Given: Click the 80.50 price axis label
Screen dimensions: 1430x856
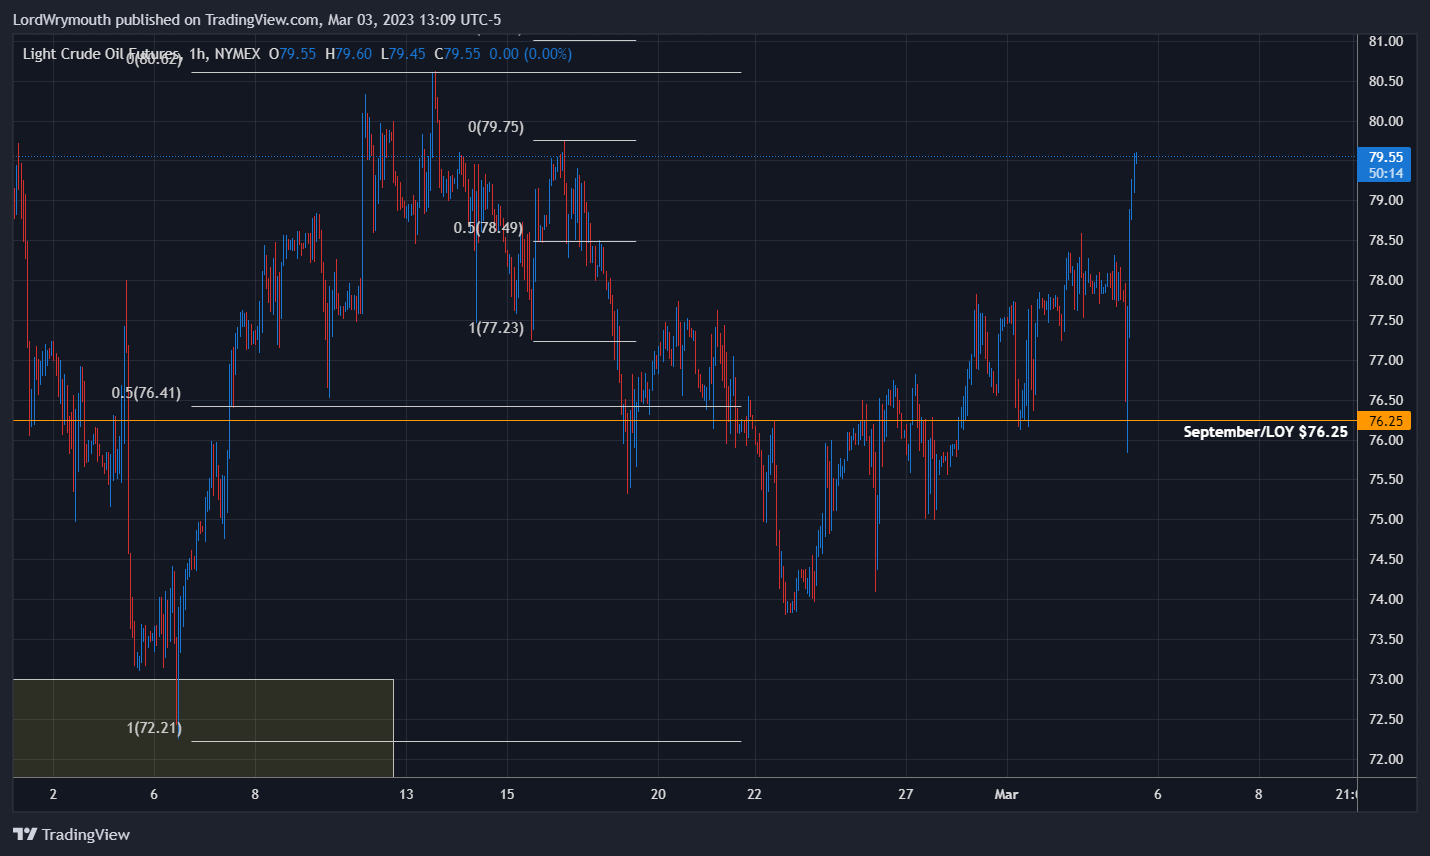Looking at the screenshot, I should coord(1386,81).
